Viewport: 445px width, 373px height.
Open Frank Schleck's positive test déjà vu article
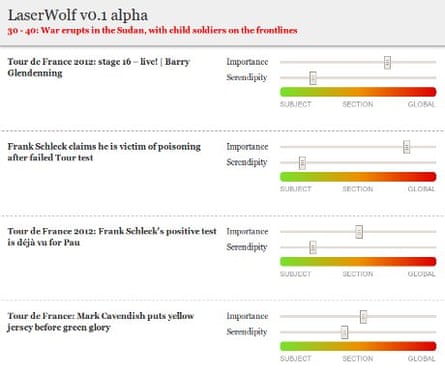(112, 237)
